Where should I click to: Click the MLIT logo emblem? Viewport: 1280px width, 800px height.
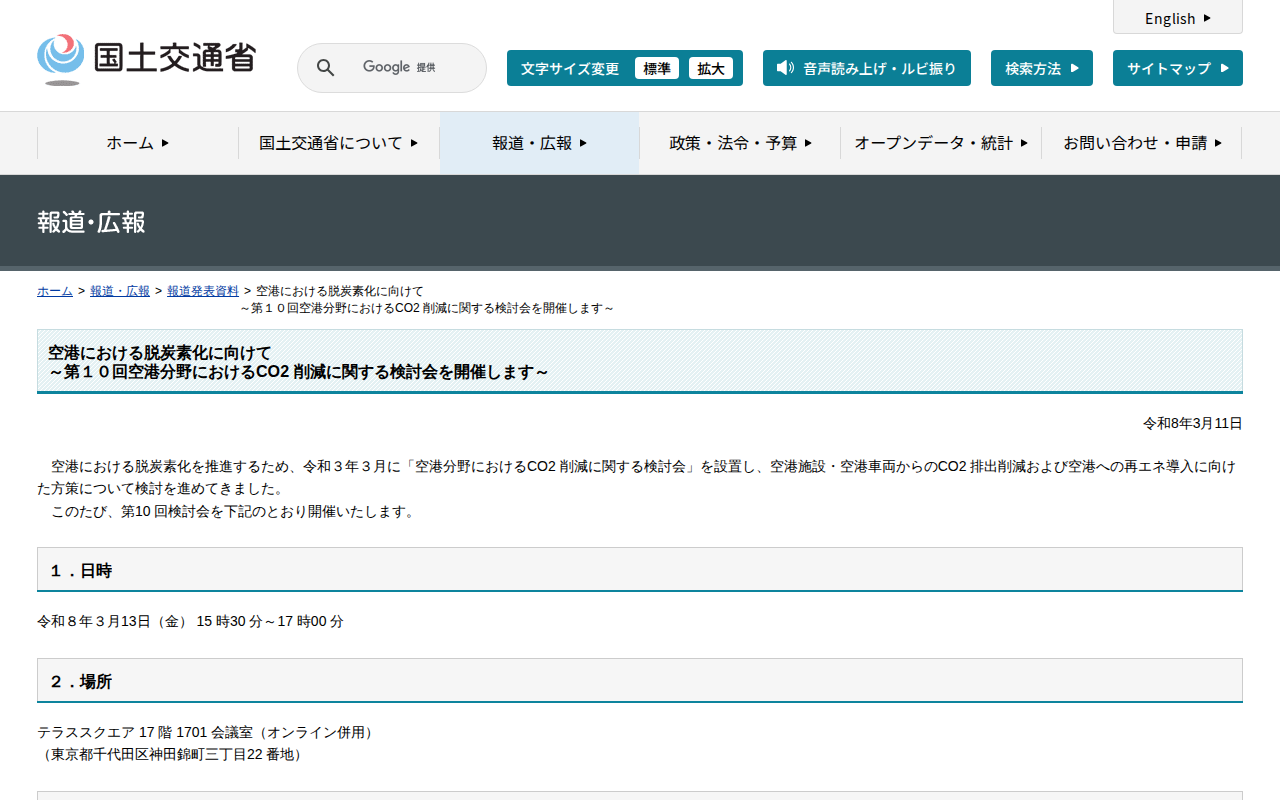[x=61, y=59]
